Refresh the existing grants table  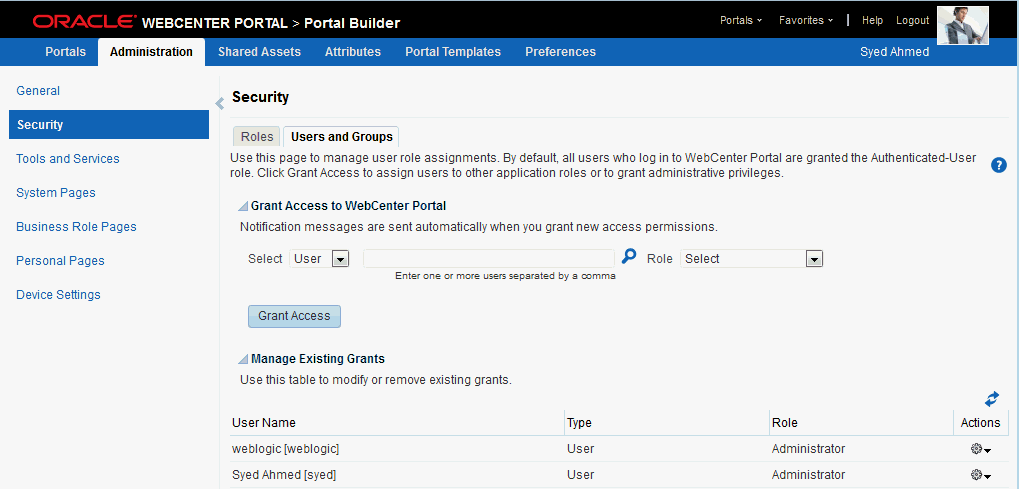pos(992,399)
